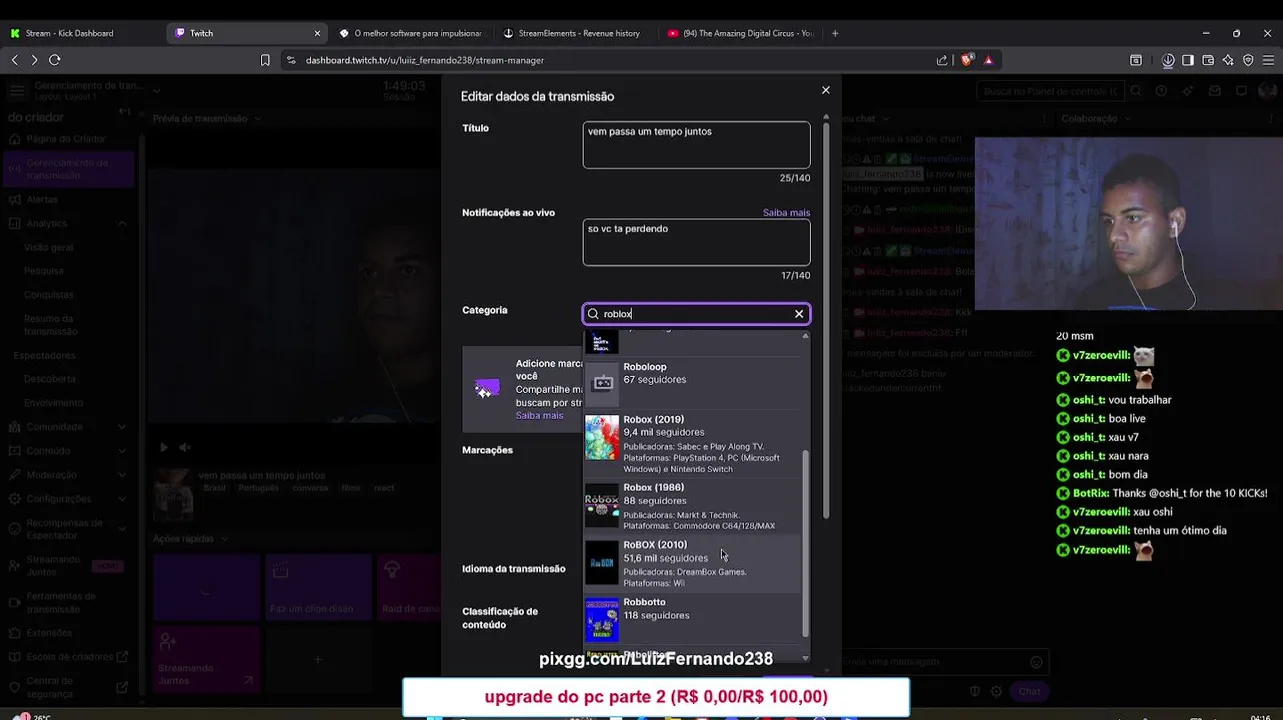Switch to The Amazing Digital Circus tab

[x=740, y=33]
